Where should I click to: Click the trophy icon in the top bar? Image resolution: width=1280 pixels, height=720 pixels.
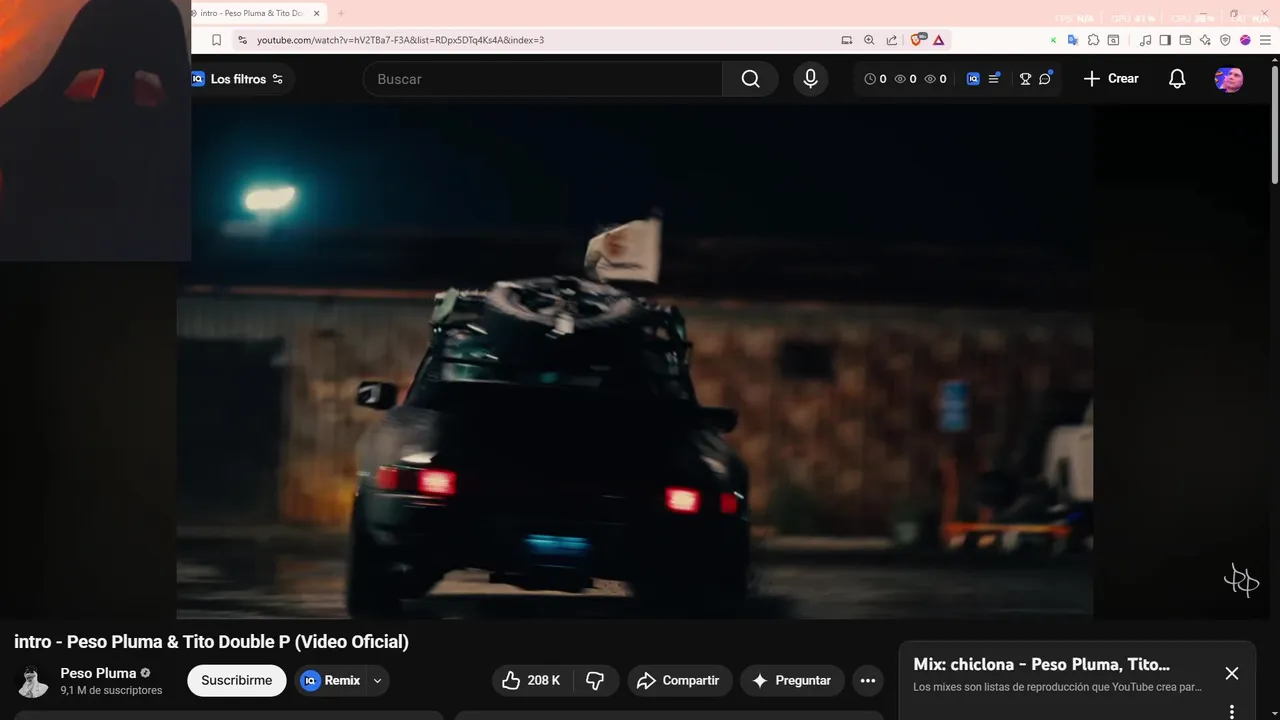(x=1025, y=79)
